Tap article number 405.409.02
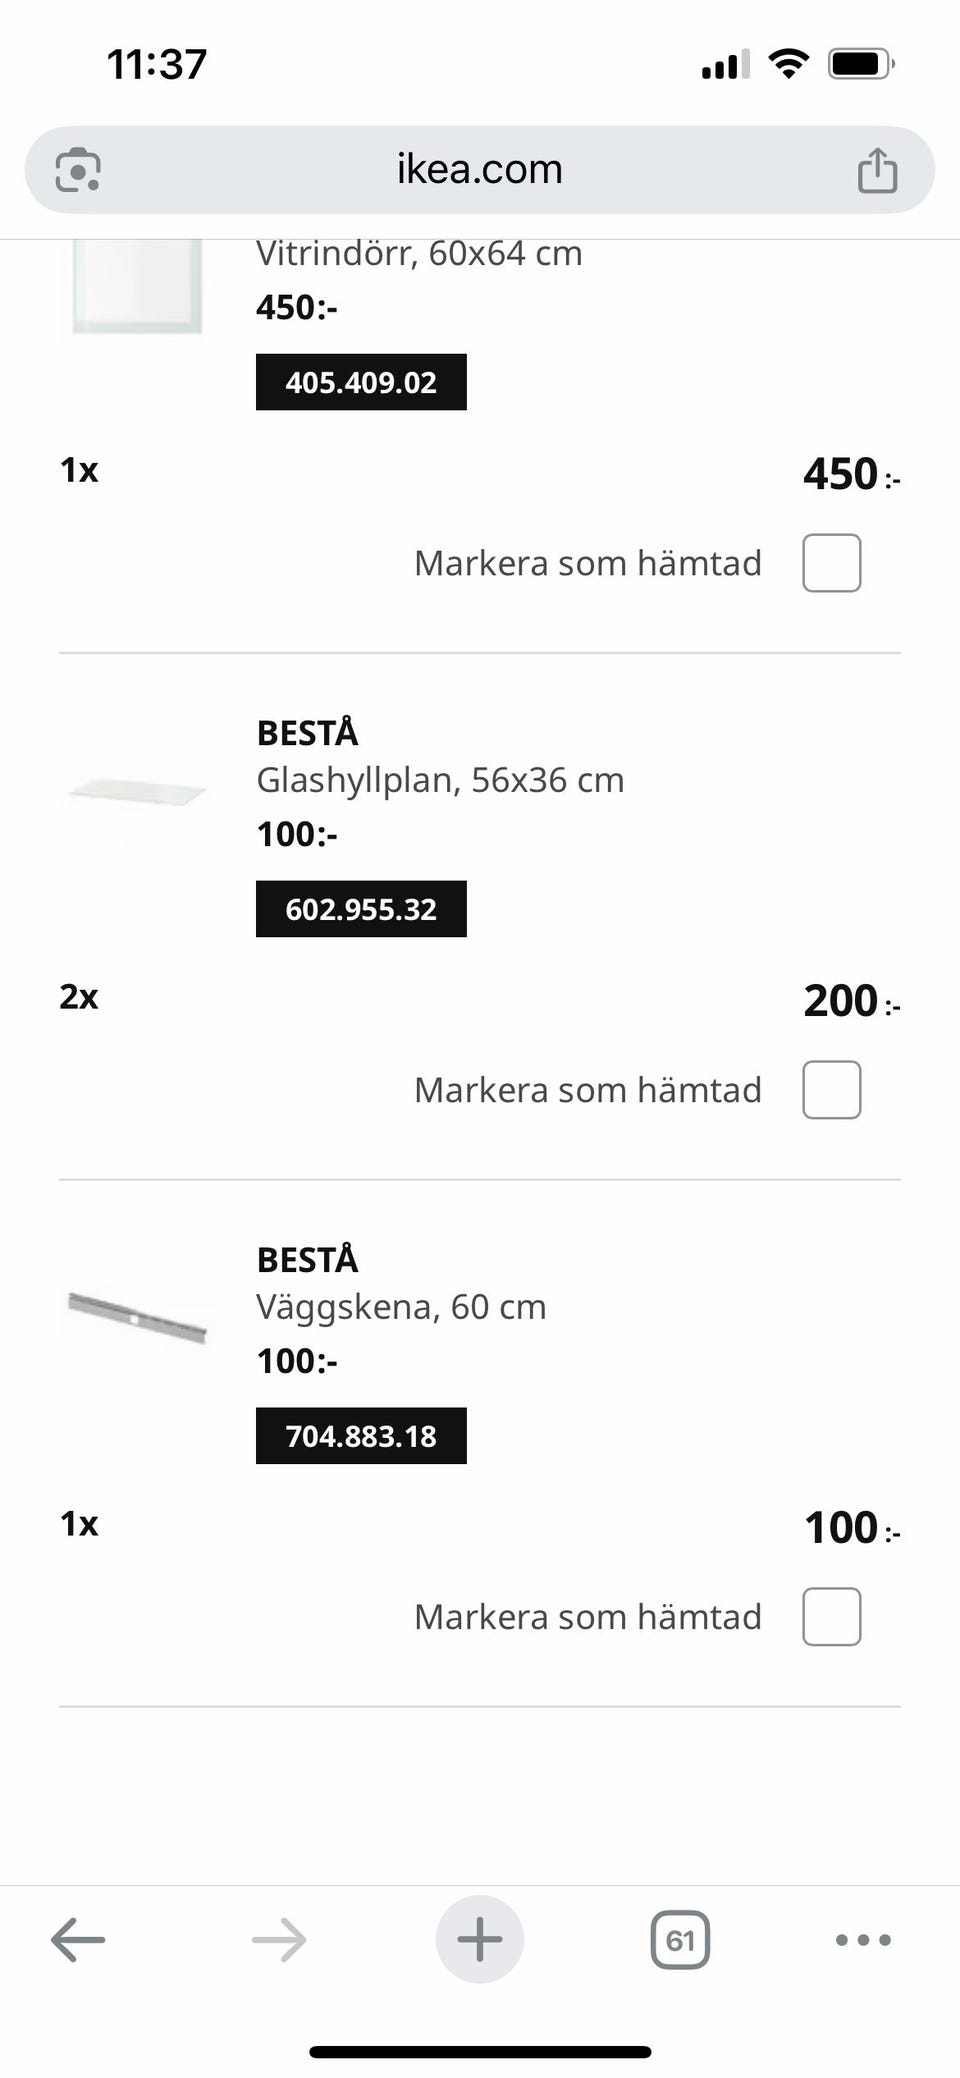 (x=361, y=382)
